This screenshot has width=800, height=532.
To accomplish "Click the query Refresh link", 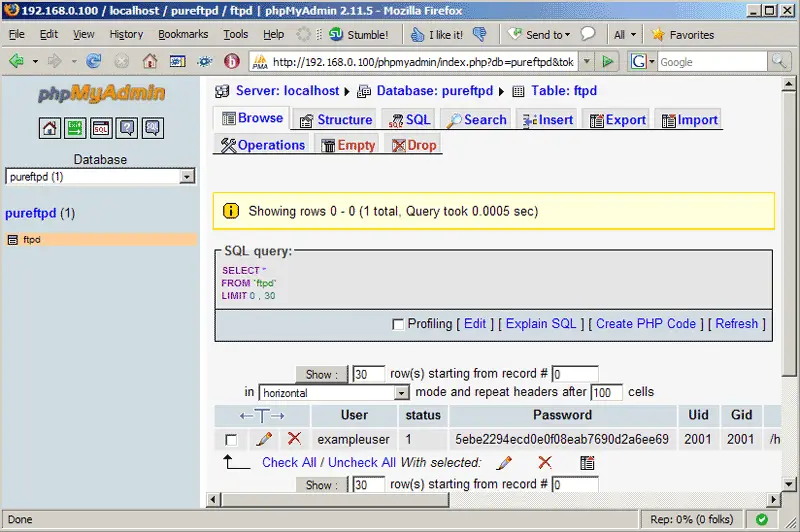I will click(x=736, y=324).
